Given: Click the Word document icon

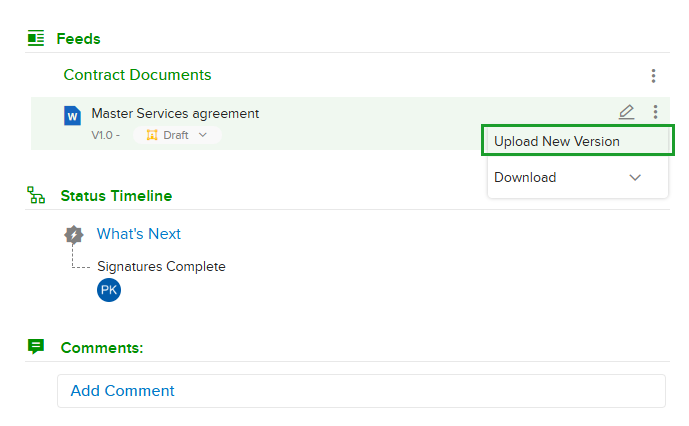Looking at the screenshot, I should tap(72, 116).
